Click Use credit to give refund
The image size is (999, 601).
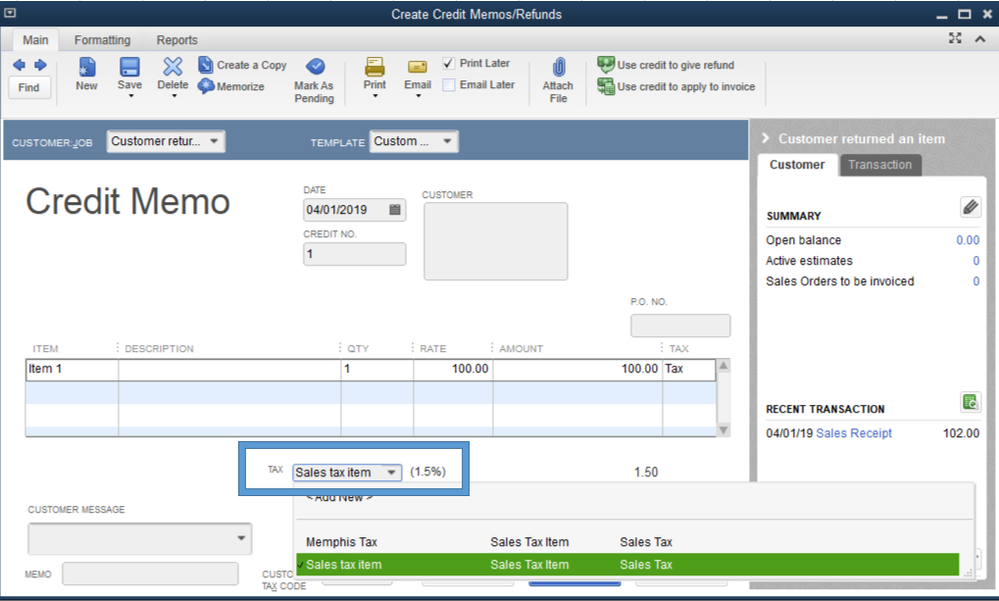(x=666, y=65)
